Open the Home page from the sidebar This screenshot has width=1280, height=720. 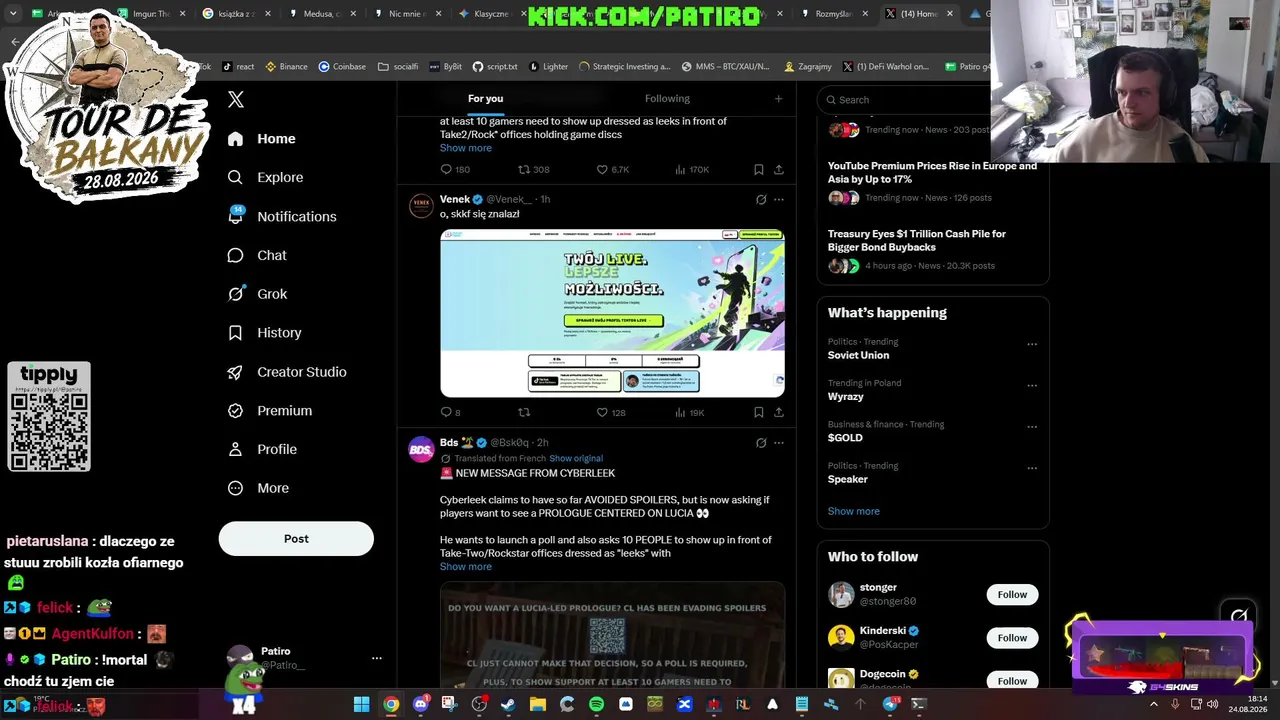(262, 139)
